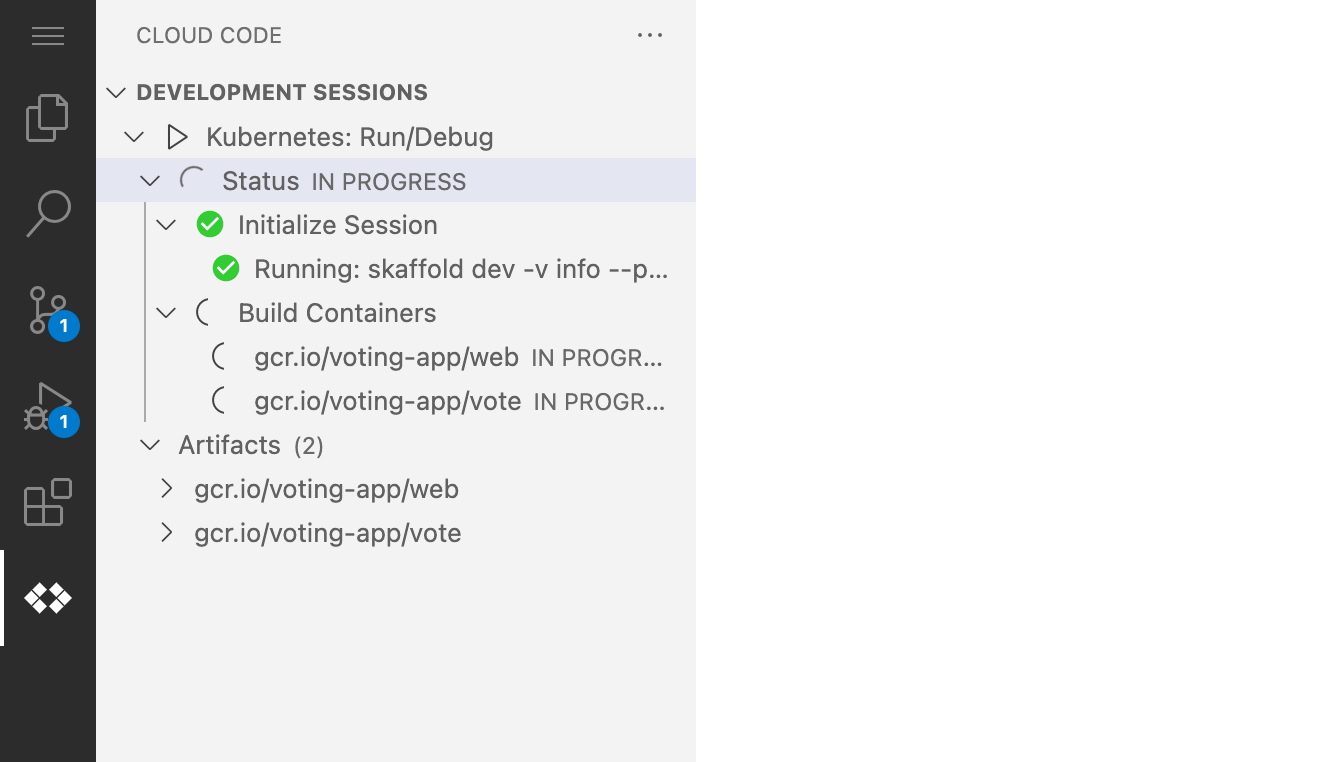Viewport: 1326px width, 762px height.
Task: Collapse the Artifacts (2) node
Action: 150,445
